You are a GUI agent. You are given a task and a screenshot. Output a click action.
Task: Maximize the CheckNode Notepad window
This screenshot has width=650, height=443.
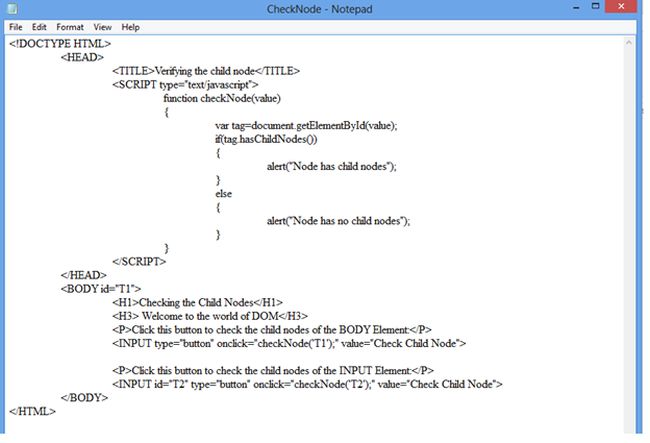tap(595, 6)
